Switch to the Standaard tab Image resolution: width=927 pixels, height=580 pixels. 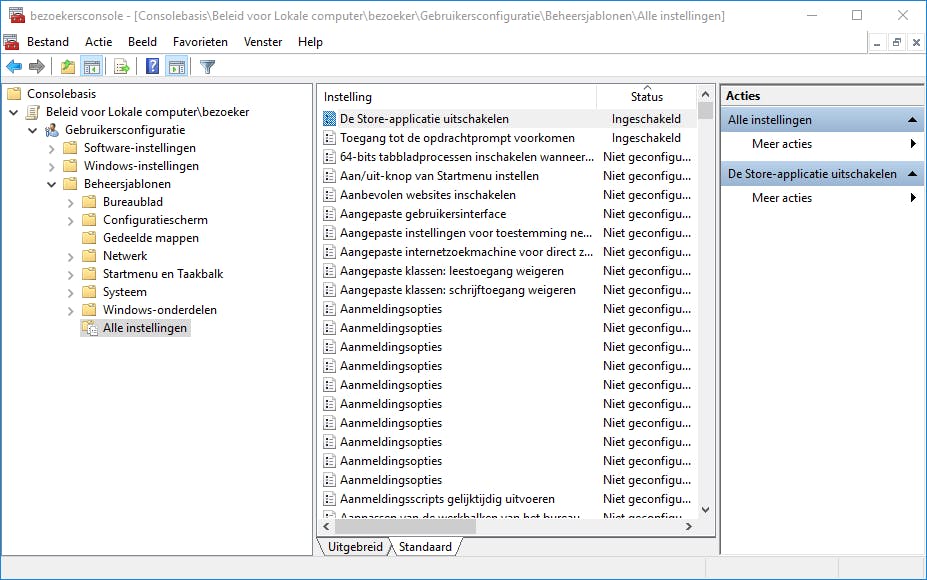click(425, 547)
